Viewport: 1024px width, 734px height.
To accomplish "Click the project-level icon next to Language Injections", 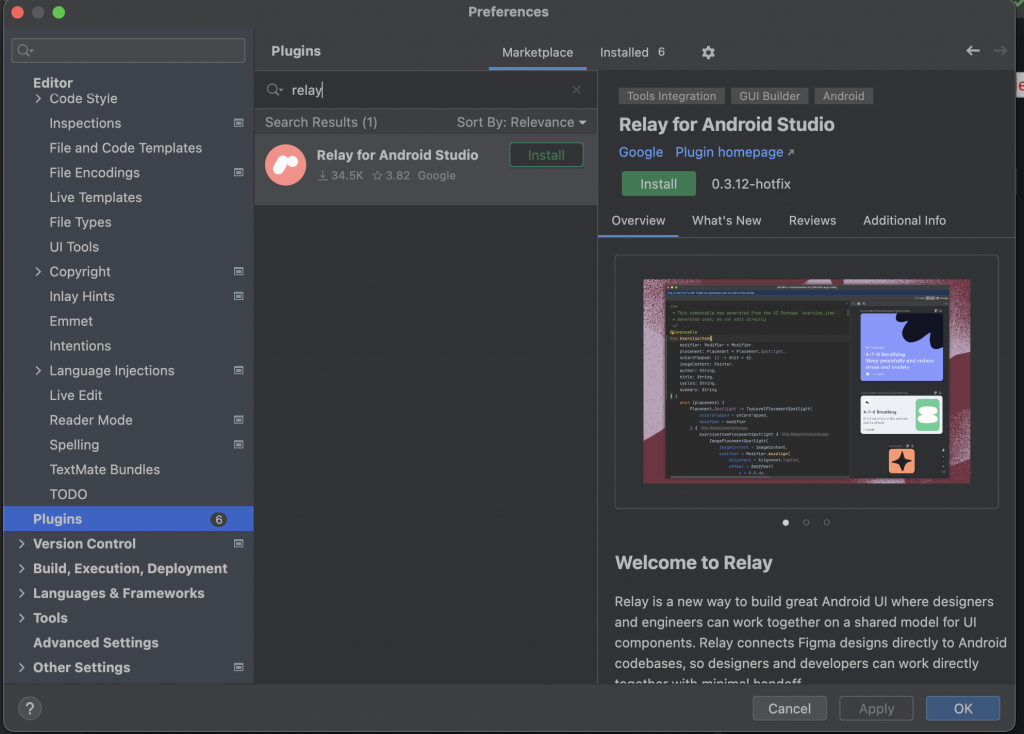I will click(x=238, y=370).
